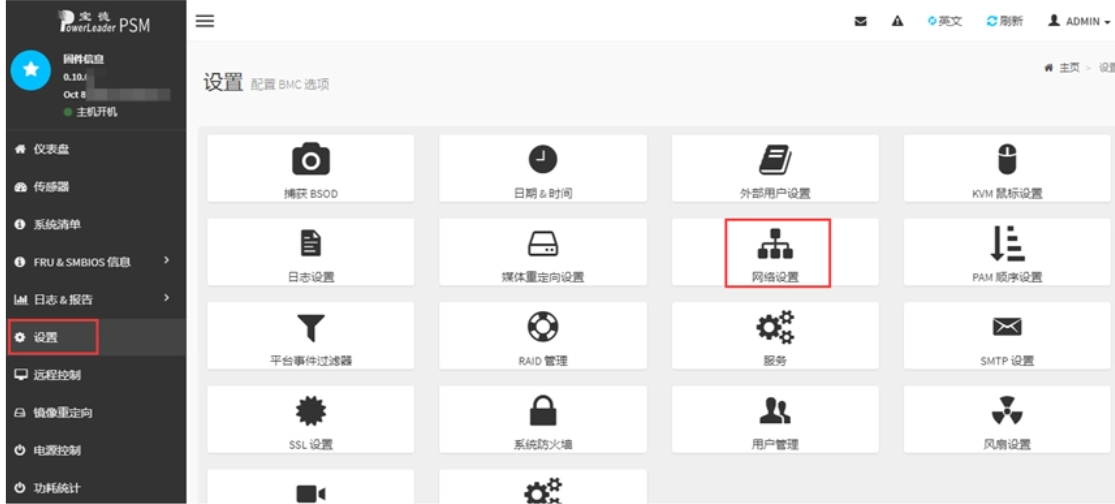Open 平台事件过滤器 funnel tile
The image size is (1115, 504).
[311, 336]
